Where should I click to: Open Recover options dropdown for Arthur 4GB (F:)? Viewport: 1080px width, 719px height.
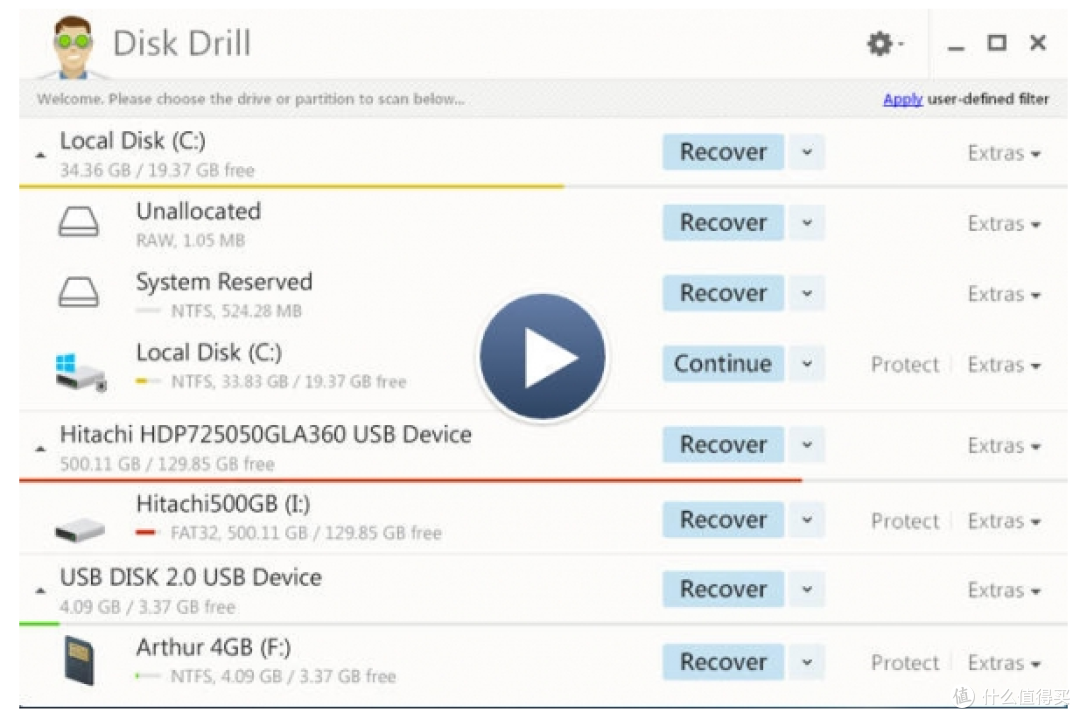click(x=807, y=663)
